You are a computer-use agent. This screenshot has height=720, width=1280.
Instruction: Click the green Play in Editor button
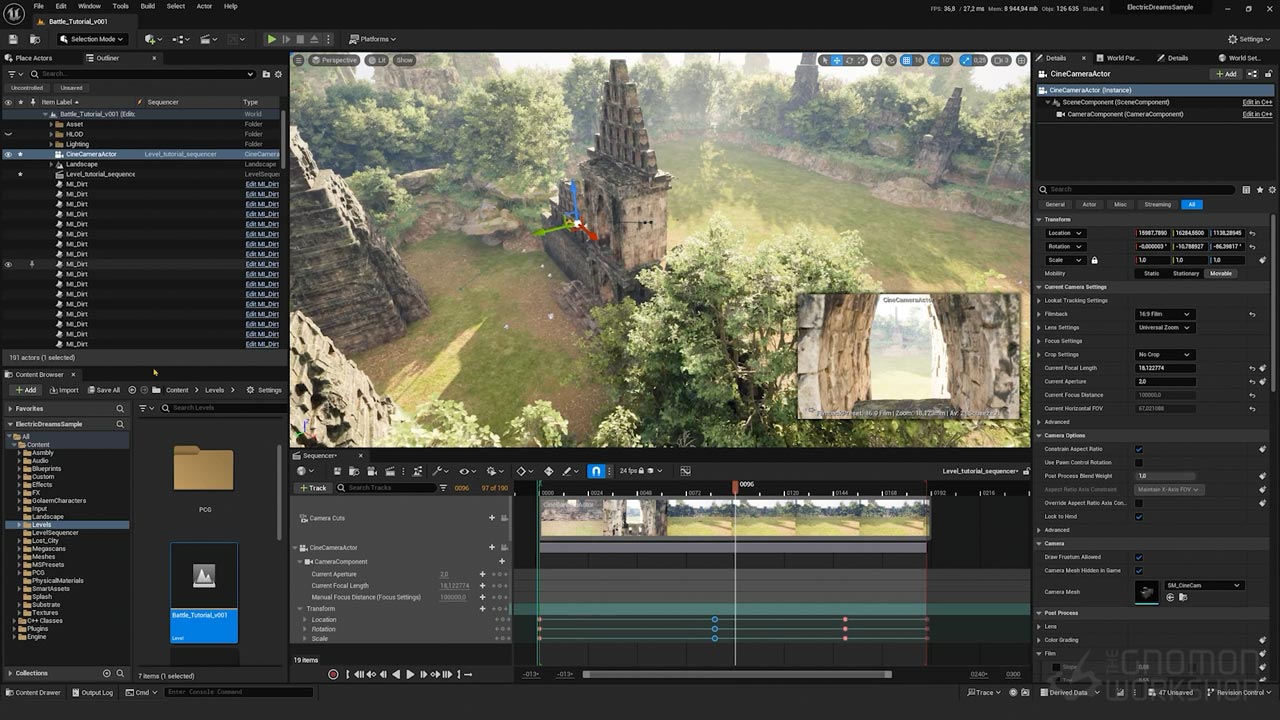point(271,39)
